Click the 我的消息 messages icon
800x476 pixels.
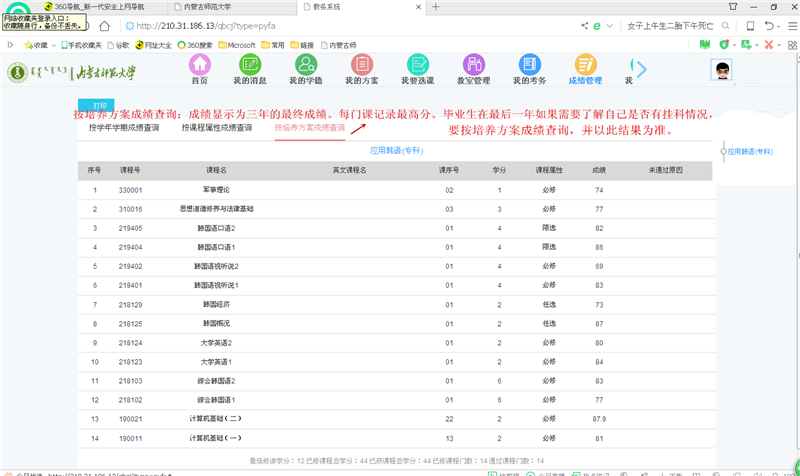click(x=250, y=66)
